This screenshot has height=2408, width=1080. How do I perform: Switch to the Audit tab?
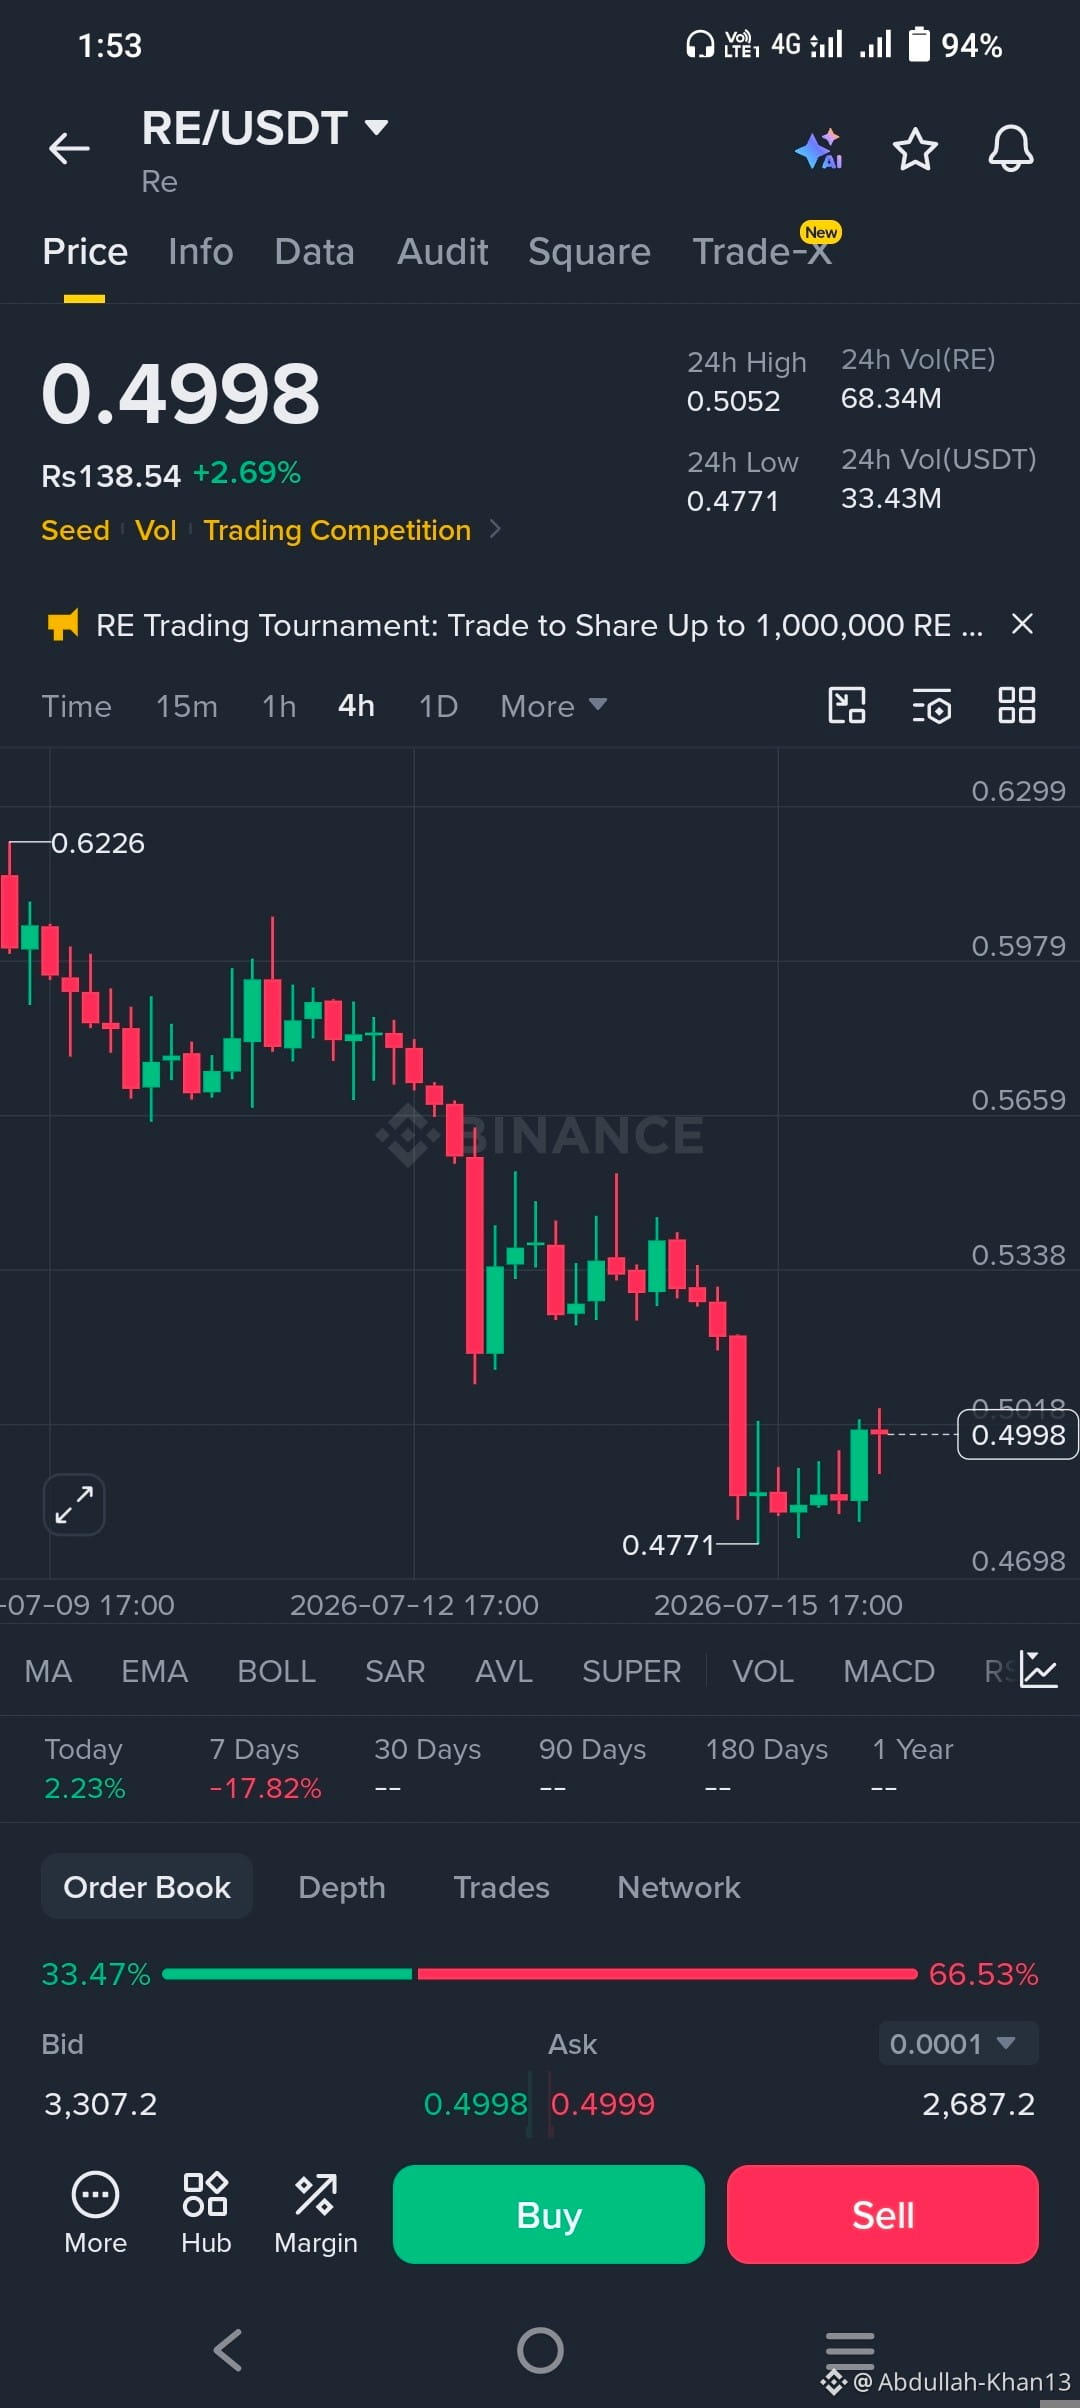coord(442,252)
